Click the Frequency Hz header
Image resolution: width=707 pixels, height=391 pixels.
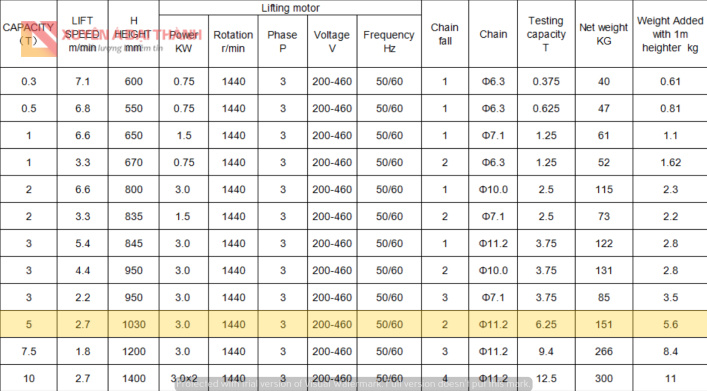[389, 41]
